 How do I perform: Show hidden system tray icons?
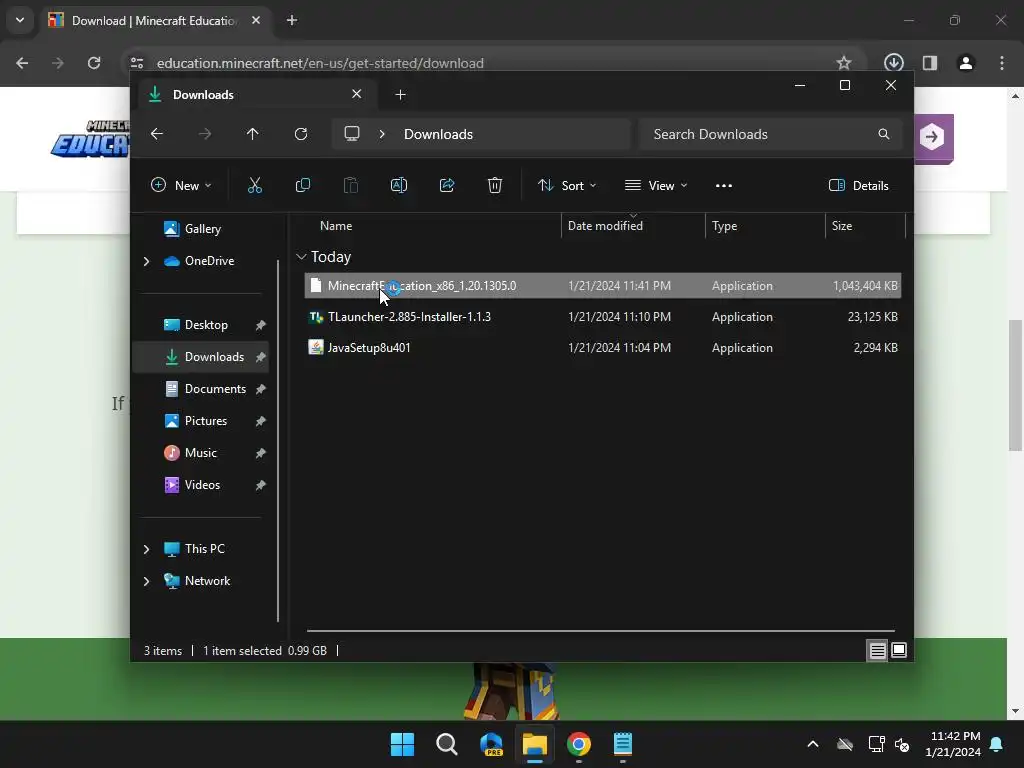(x=813, y=744)
